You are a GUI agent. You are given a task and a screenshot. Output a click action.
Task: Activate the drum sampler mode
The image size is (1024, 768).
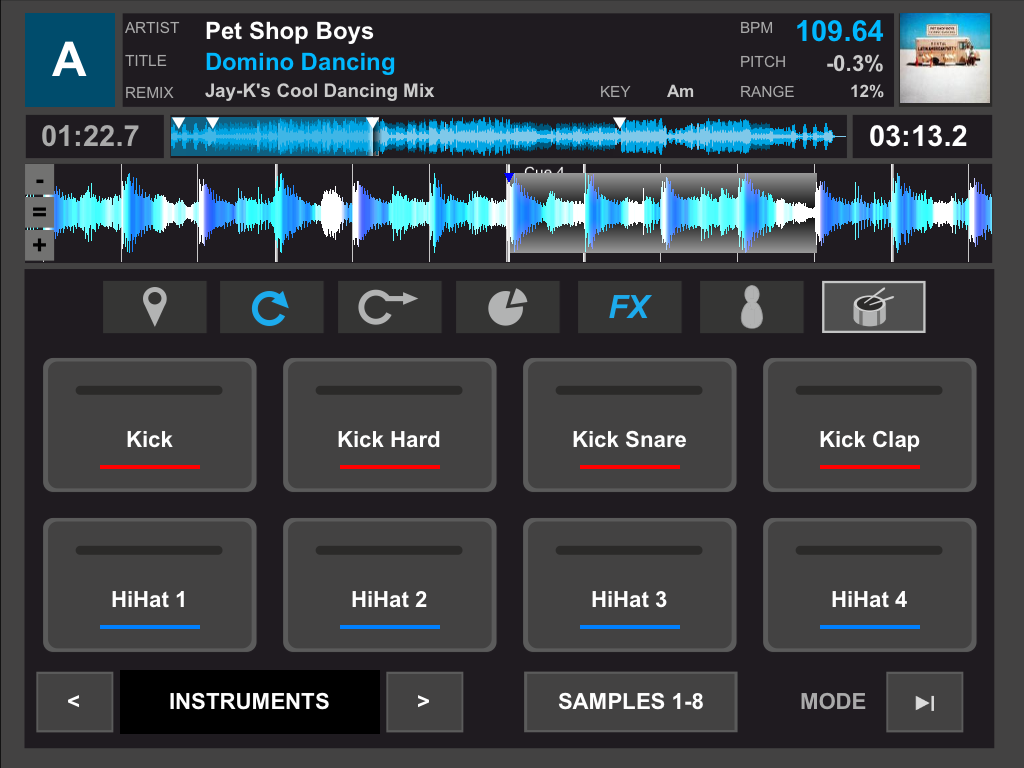pos(873,307)
